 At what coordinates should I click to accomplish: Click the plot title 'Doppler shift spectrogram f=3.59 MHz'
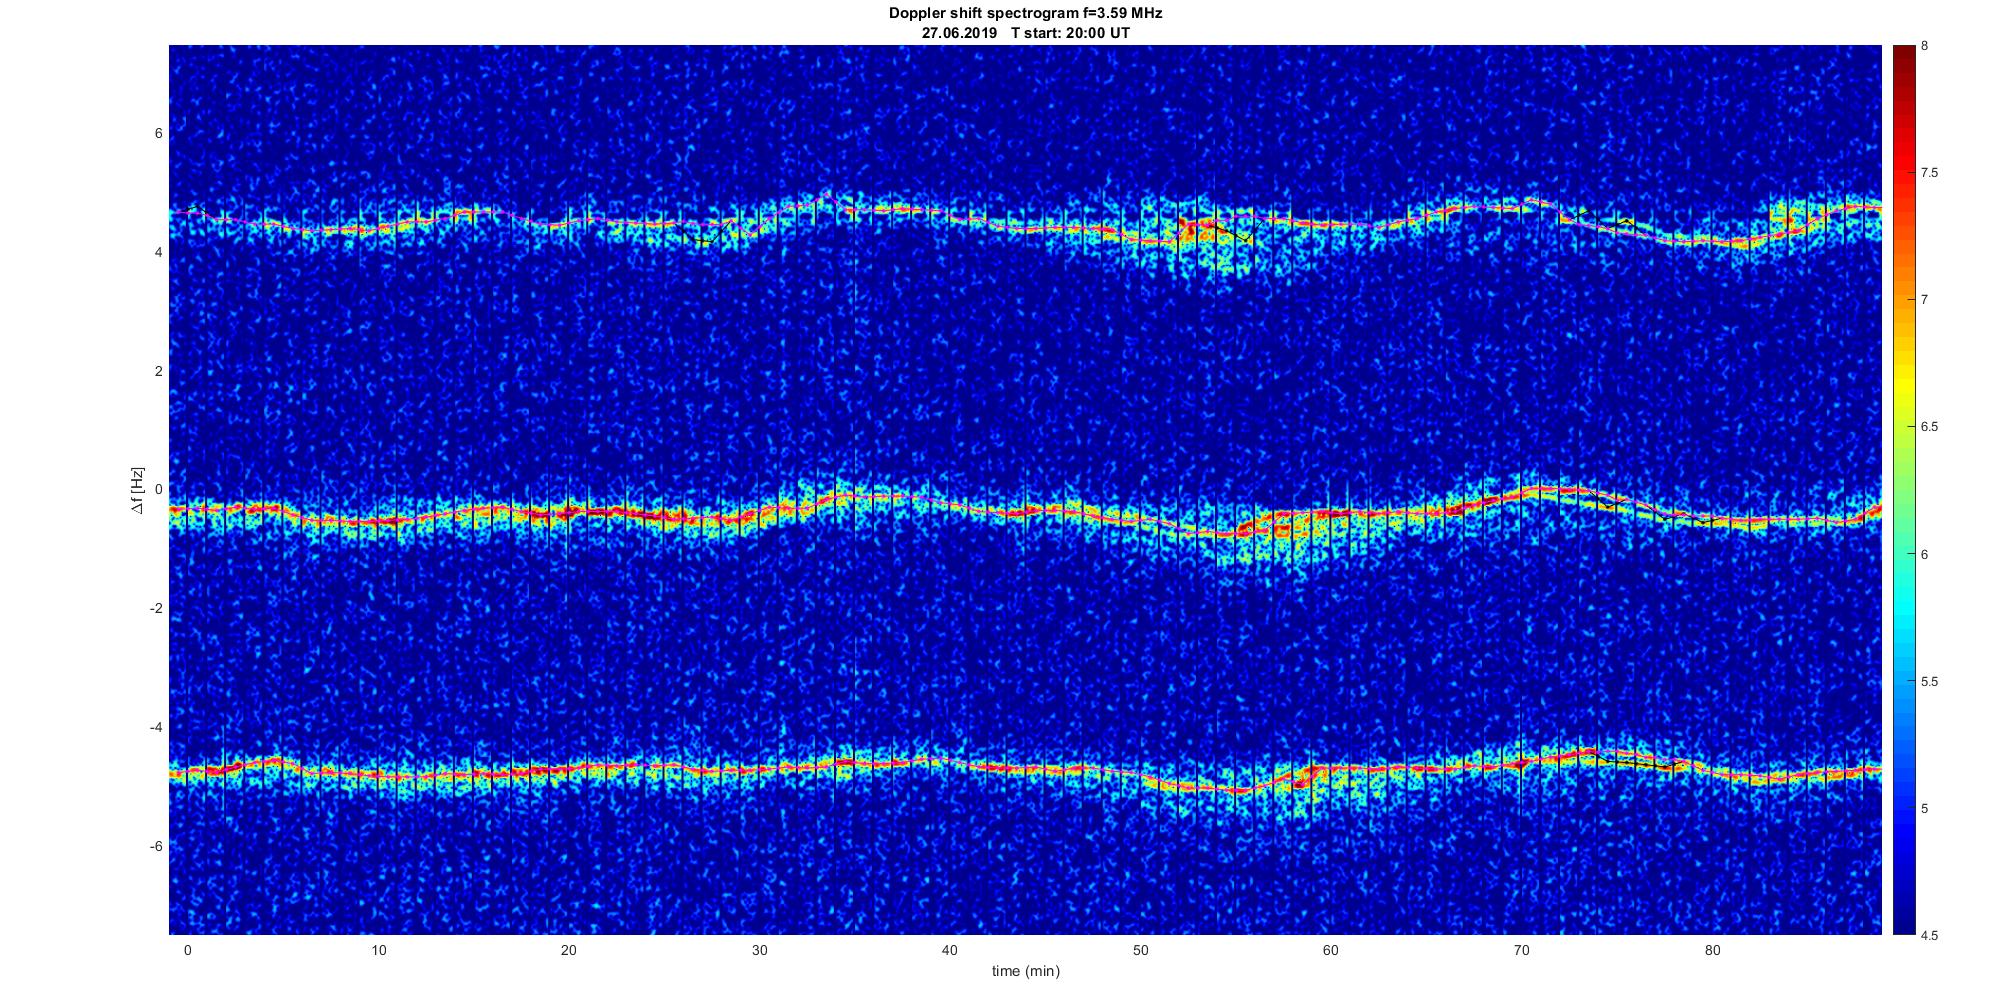click(1025, 14)
